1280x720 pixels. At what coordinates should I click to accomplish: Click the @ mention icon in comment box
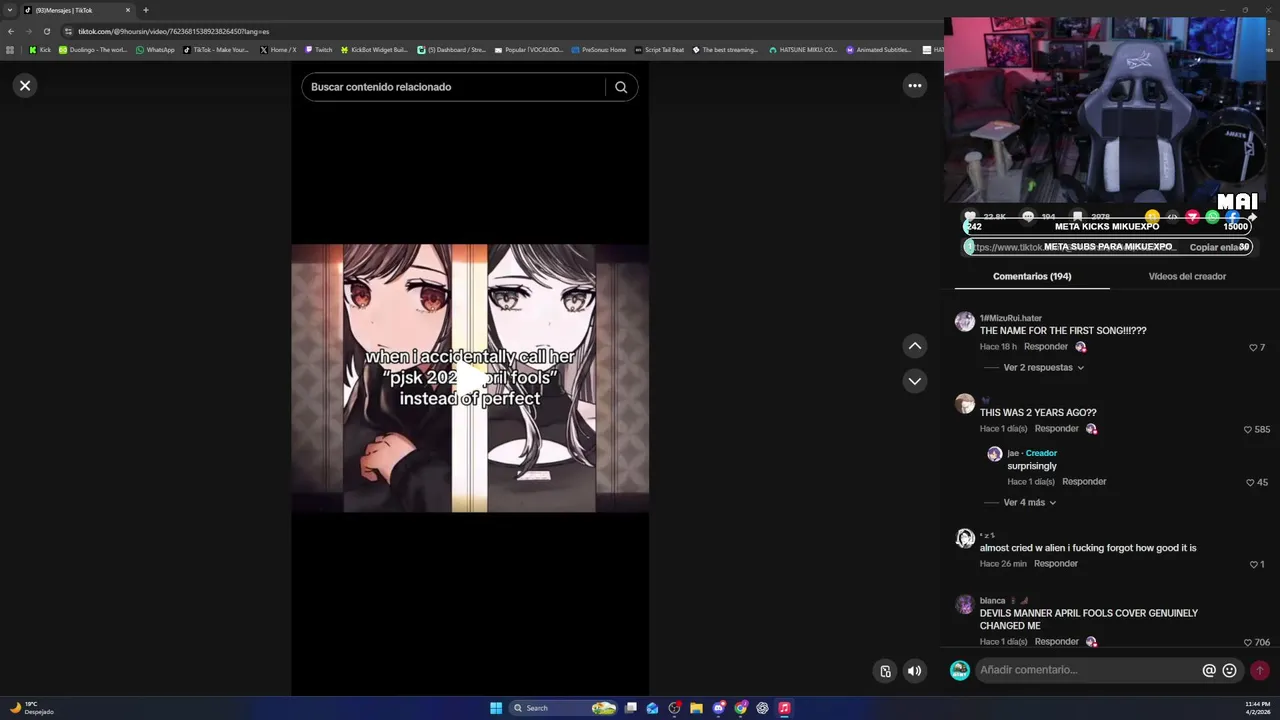pyautogui.click(x=1209, y=671)
